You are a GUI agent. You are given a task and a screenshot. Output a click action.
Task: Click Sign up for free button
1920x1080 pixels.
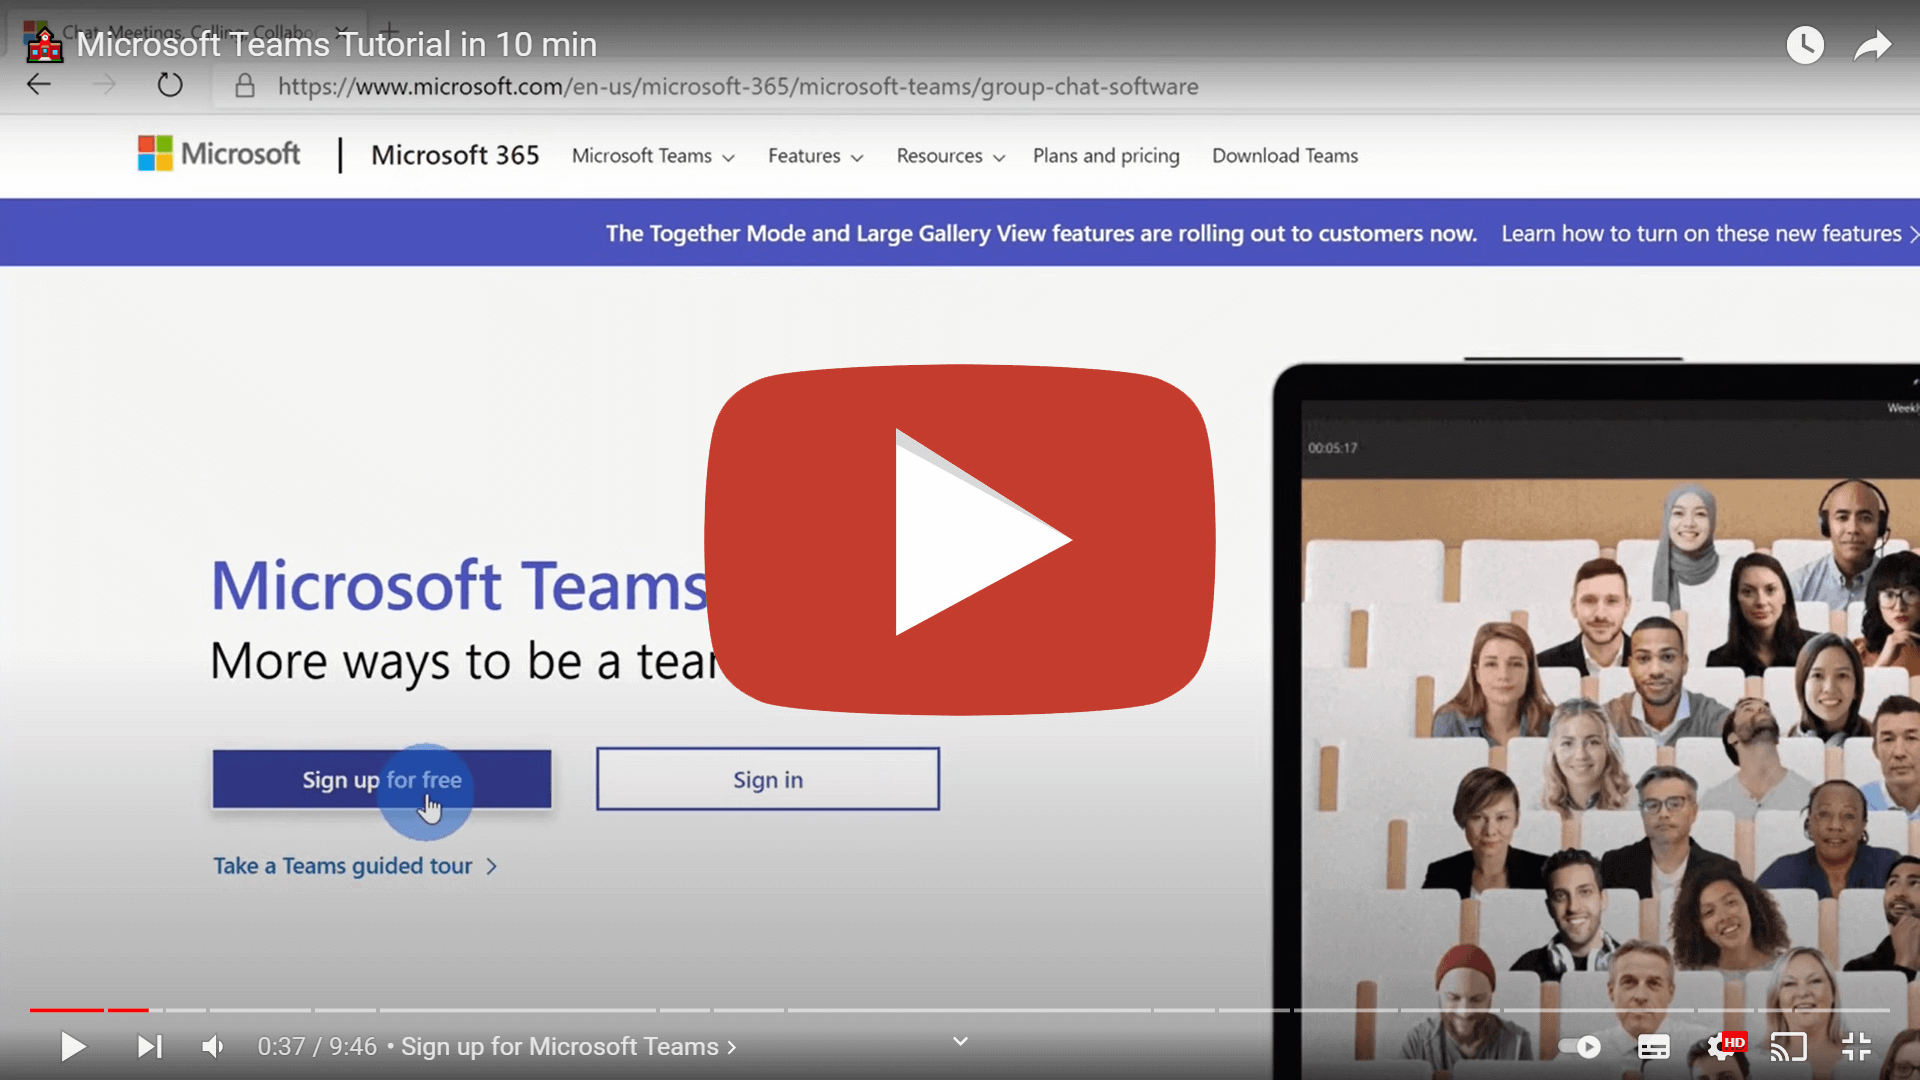click(x=382, y=779)
